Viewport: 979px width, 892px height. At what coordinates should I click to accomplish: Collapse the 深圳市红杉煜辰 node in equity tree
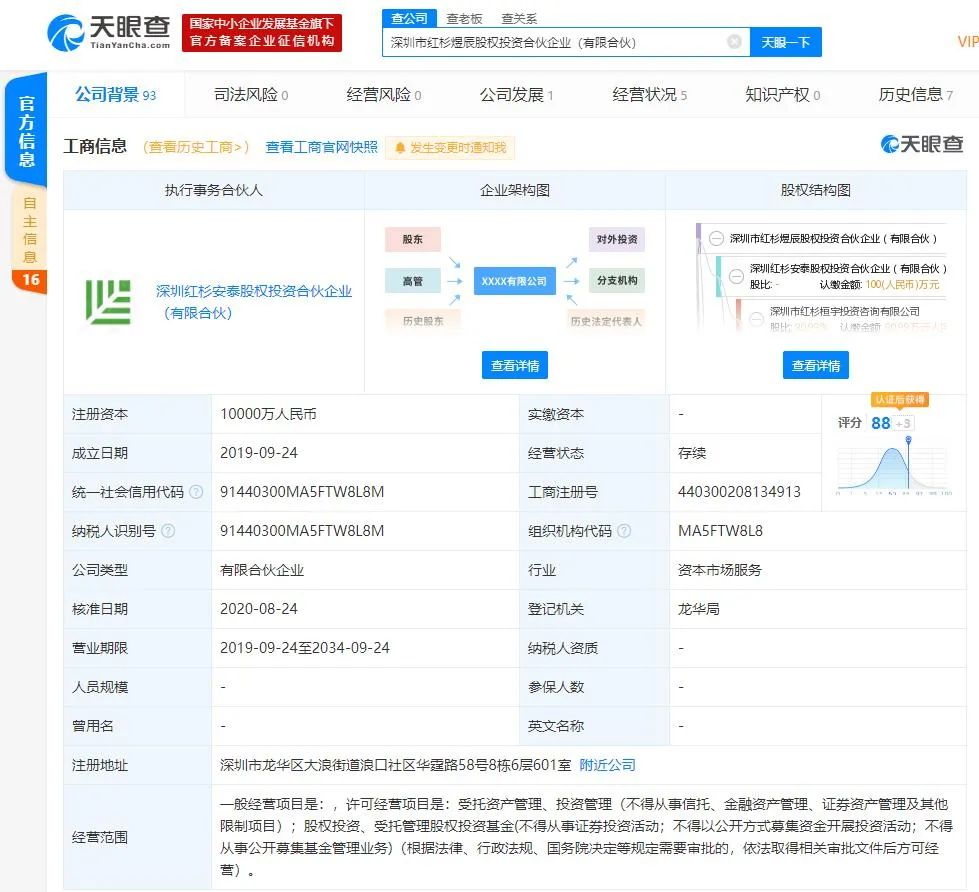coord(716,238)
